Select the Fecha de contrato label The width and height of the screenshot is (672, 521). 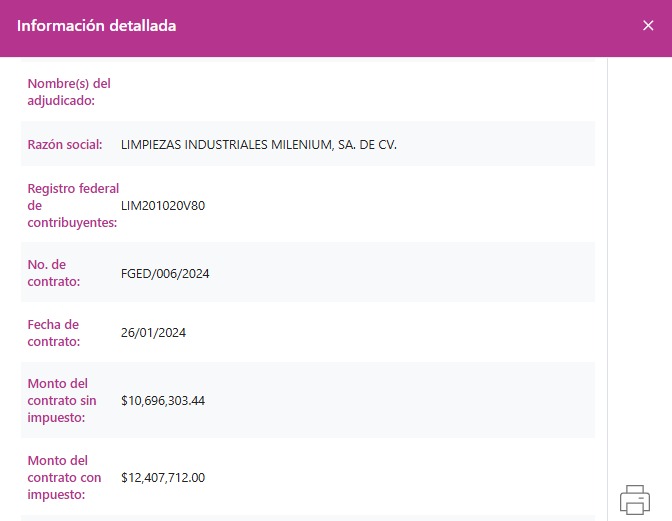(53, 333)
